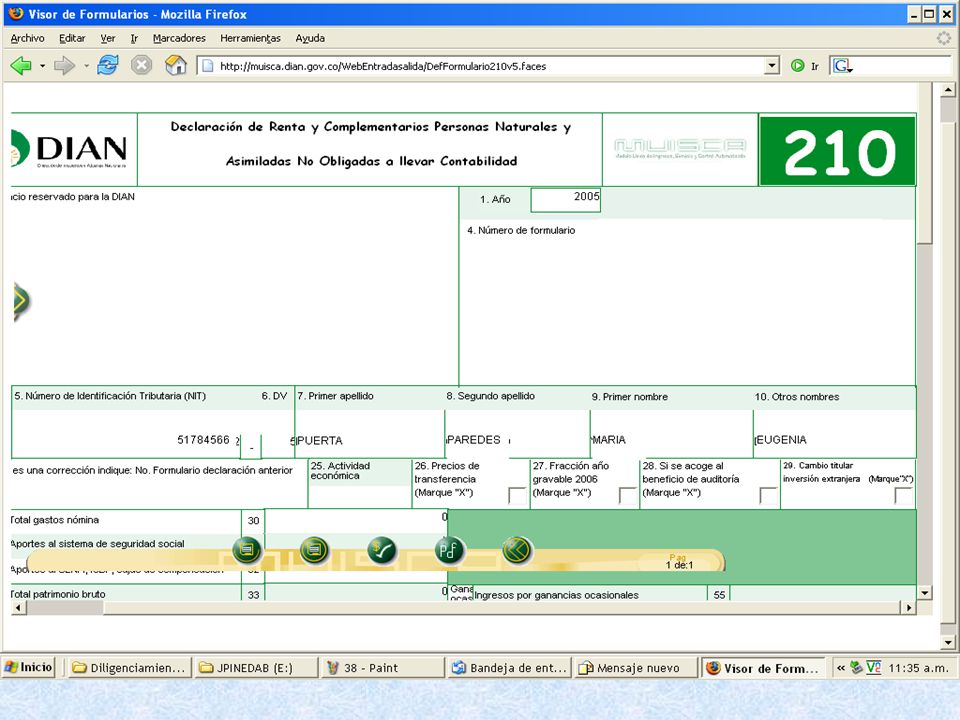Screen dimensions: 960x720
Task: Click the form's horizontal scrollbar right arrow
Action: click(909, 607)
